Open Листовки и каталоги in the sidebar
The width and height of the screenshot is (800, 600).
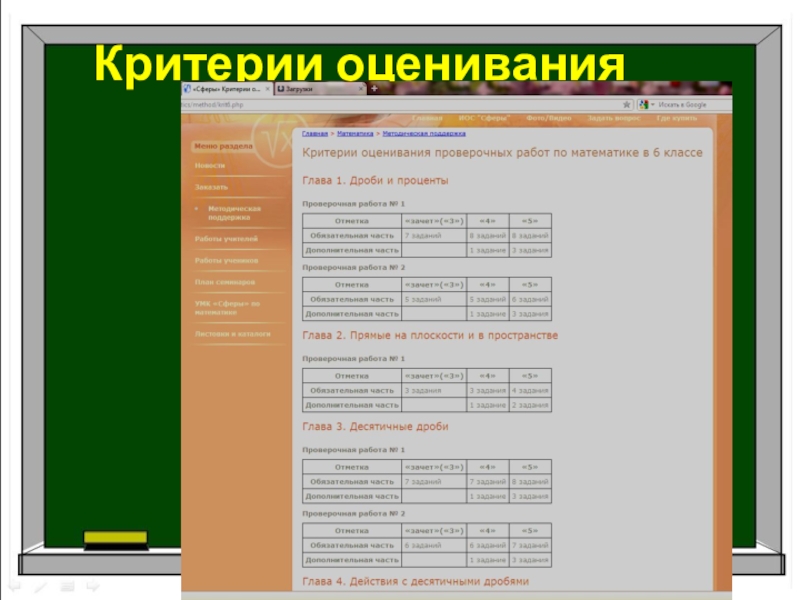point(233,334)
